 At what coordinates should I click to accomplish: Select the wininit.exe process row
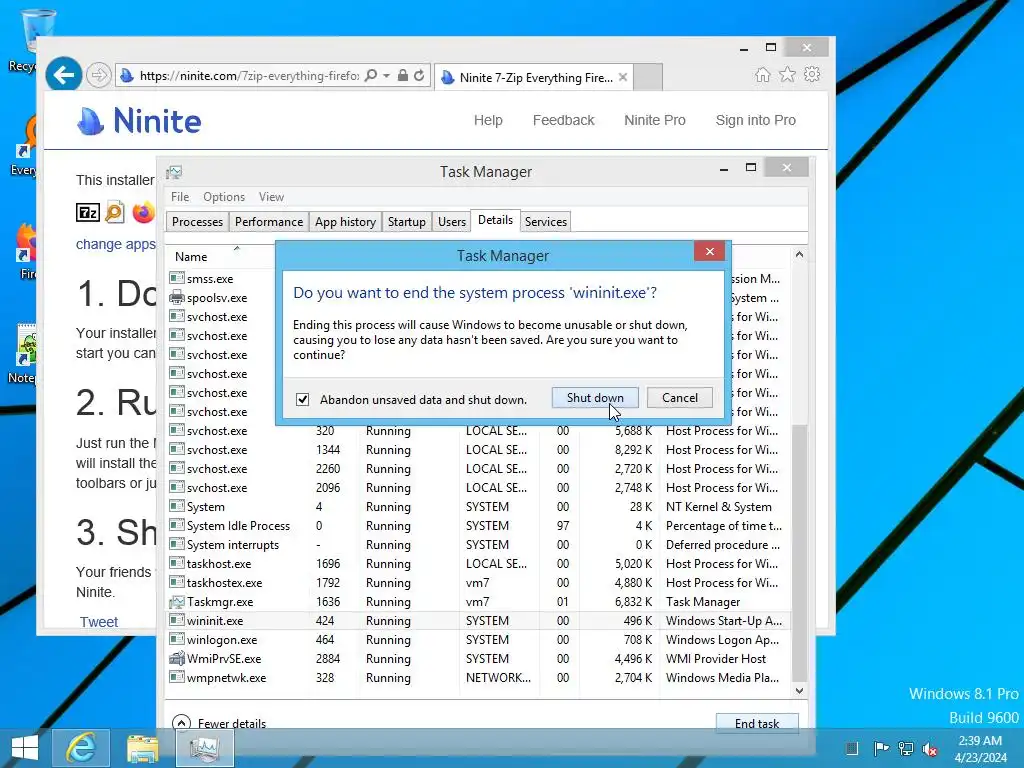(x=478, y=620)
